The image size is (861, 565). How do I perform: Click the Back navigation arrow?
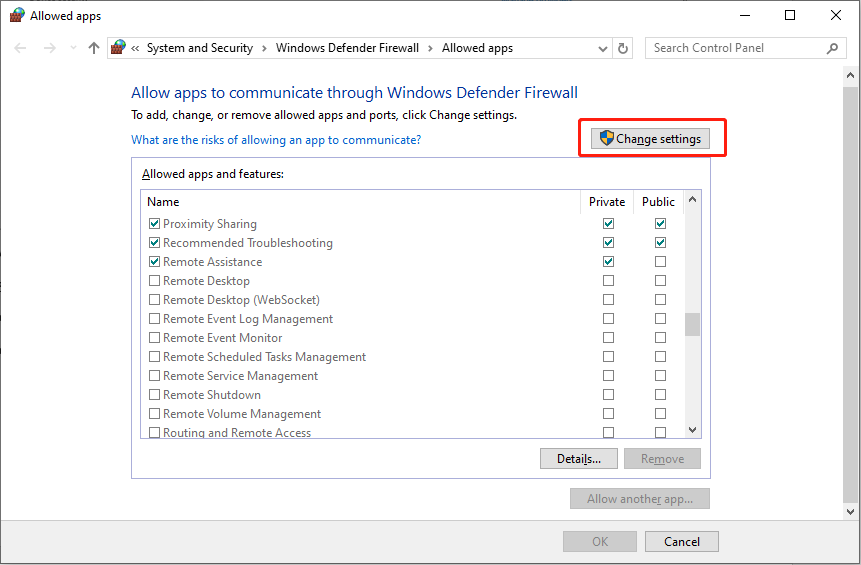20,48
